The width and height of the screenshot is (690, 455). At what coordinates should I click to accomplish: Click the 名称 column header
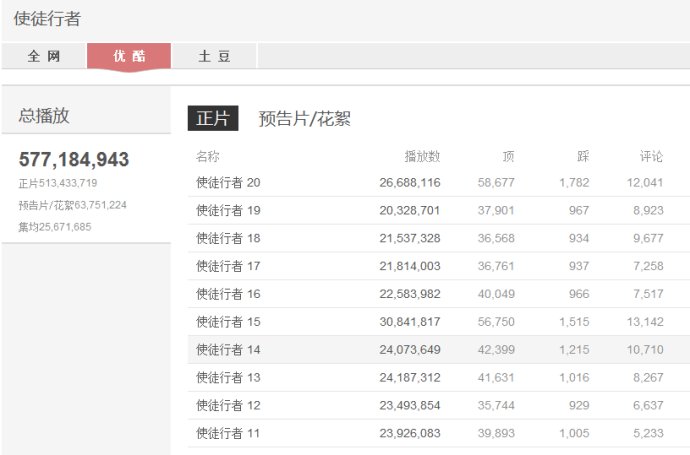(x=207, y=156)
